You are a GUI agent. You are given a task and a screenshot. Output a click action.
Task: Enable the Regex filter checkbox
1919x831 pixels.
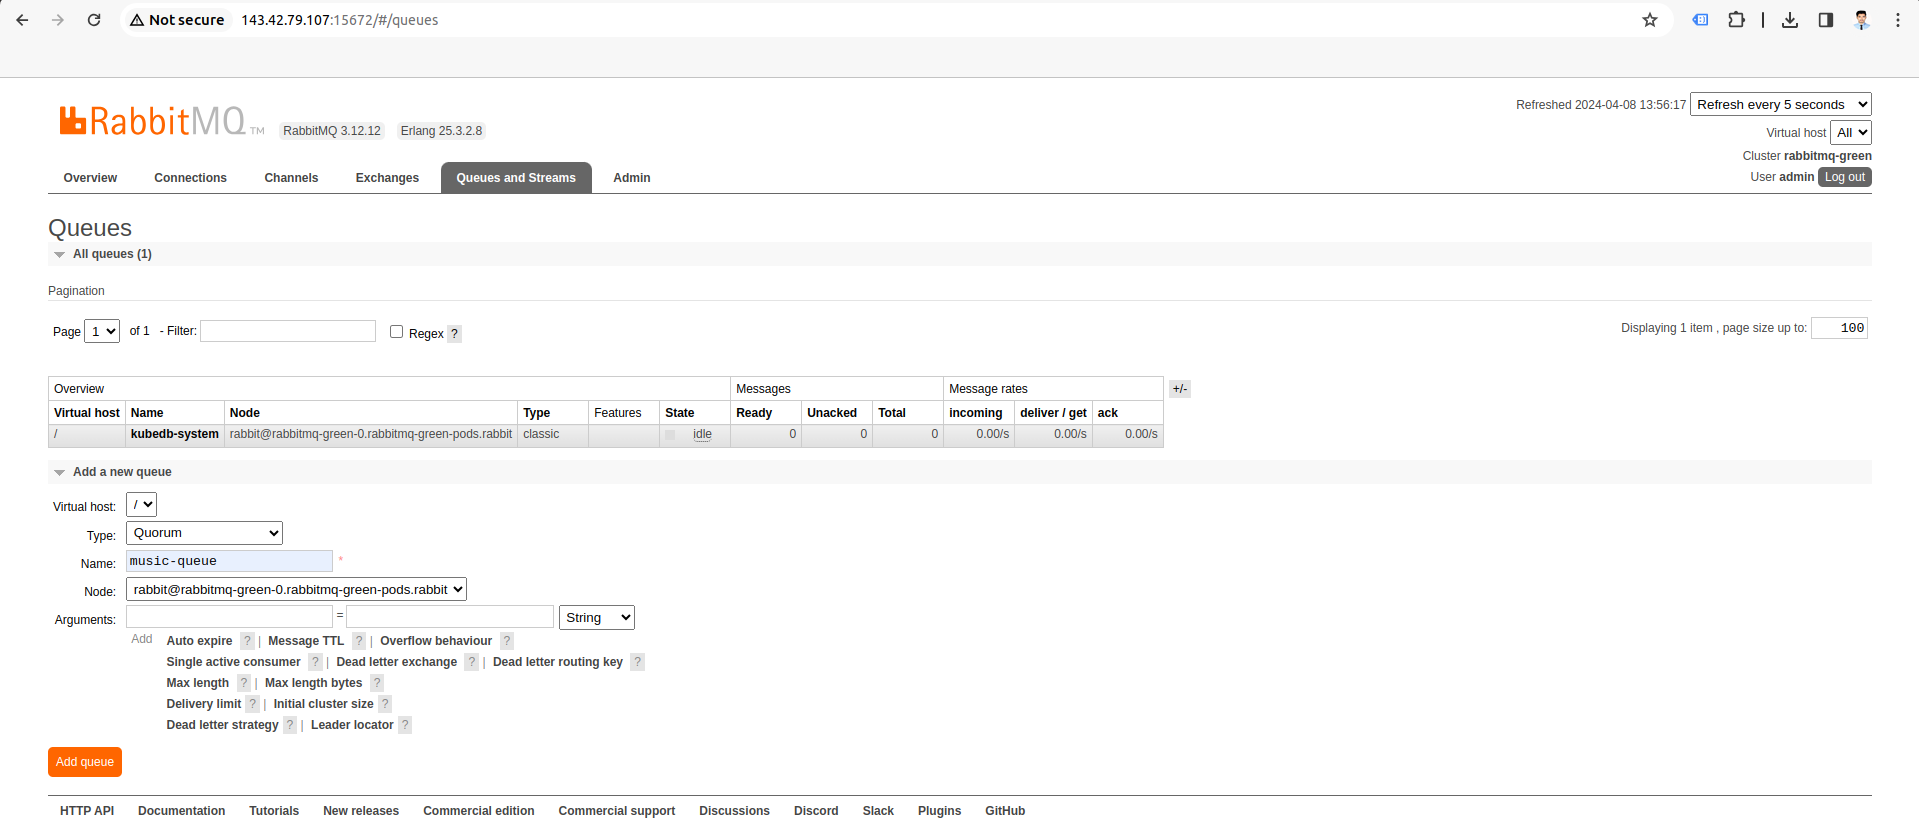[x=396, y=332]
